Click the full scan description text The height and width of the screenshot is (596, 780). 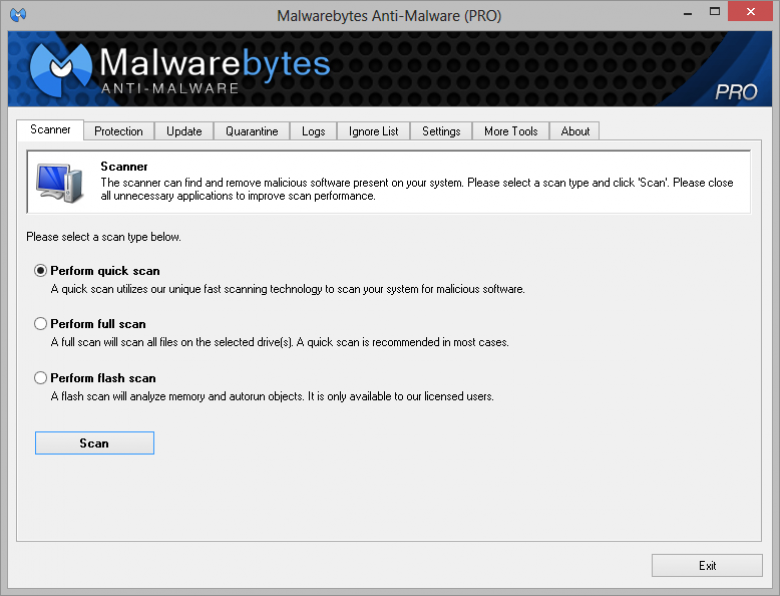point(280,342)
